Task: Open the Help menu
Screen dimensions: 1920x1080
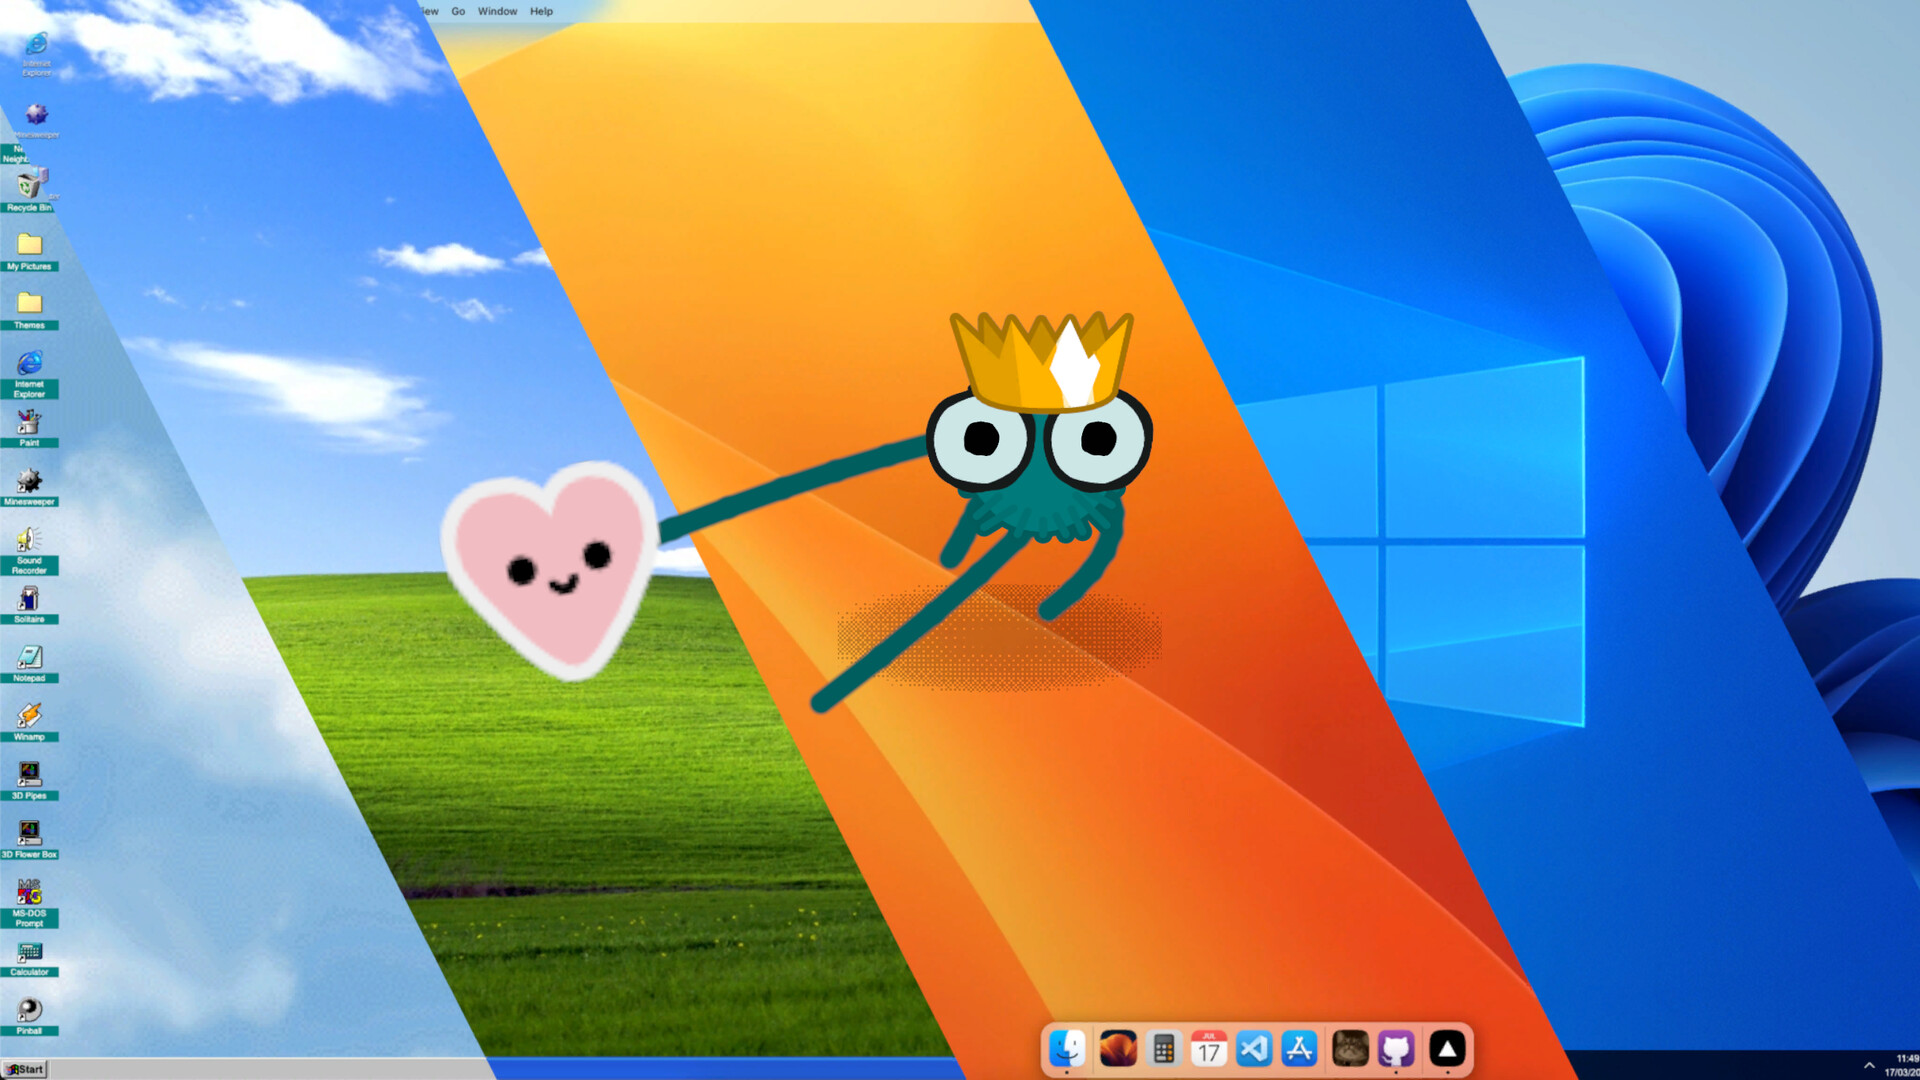Action: tap(541, 11)
